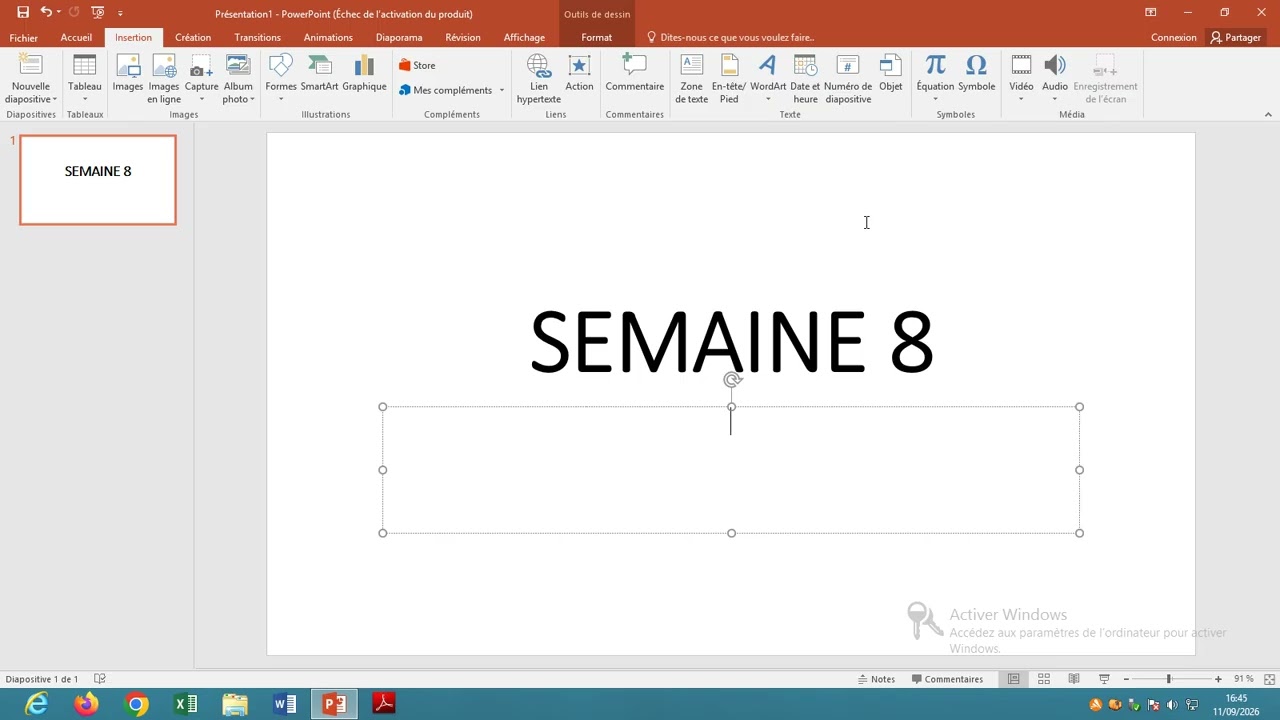This screenshot has height=720, width=1280.
Task: Insert a Zone de texte
Action: (691, 78)
